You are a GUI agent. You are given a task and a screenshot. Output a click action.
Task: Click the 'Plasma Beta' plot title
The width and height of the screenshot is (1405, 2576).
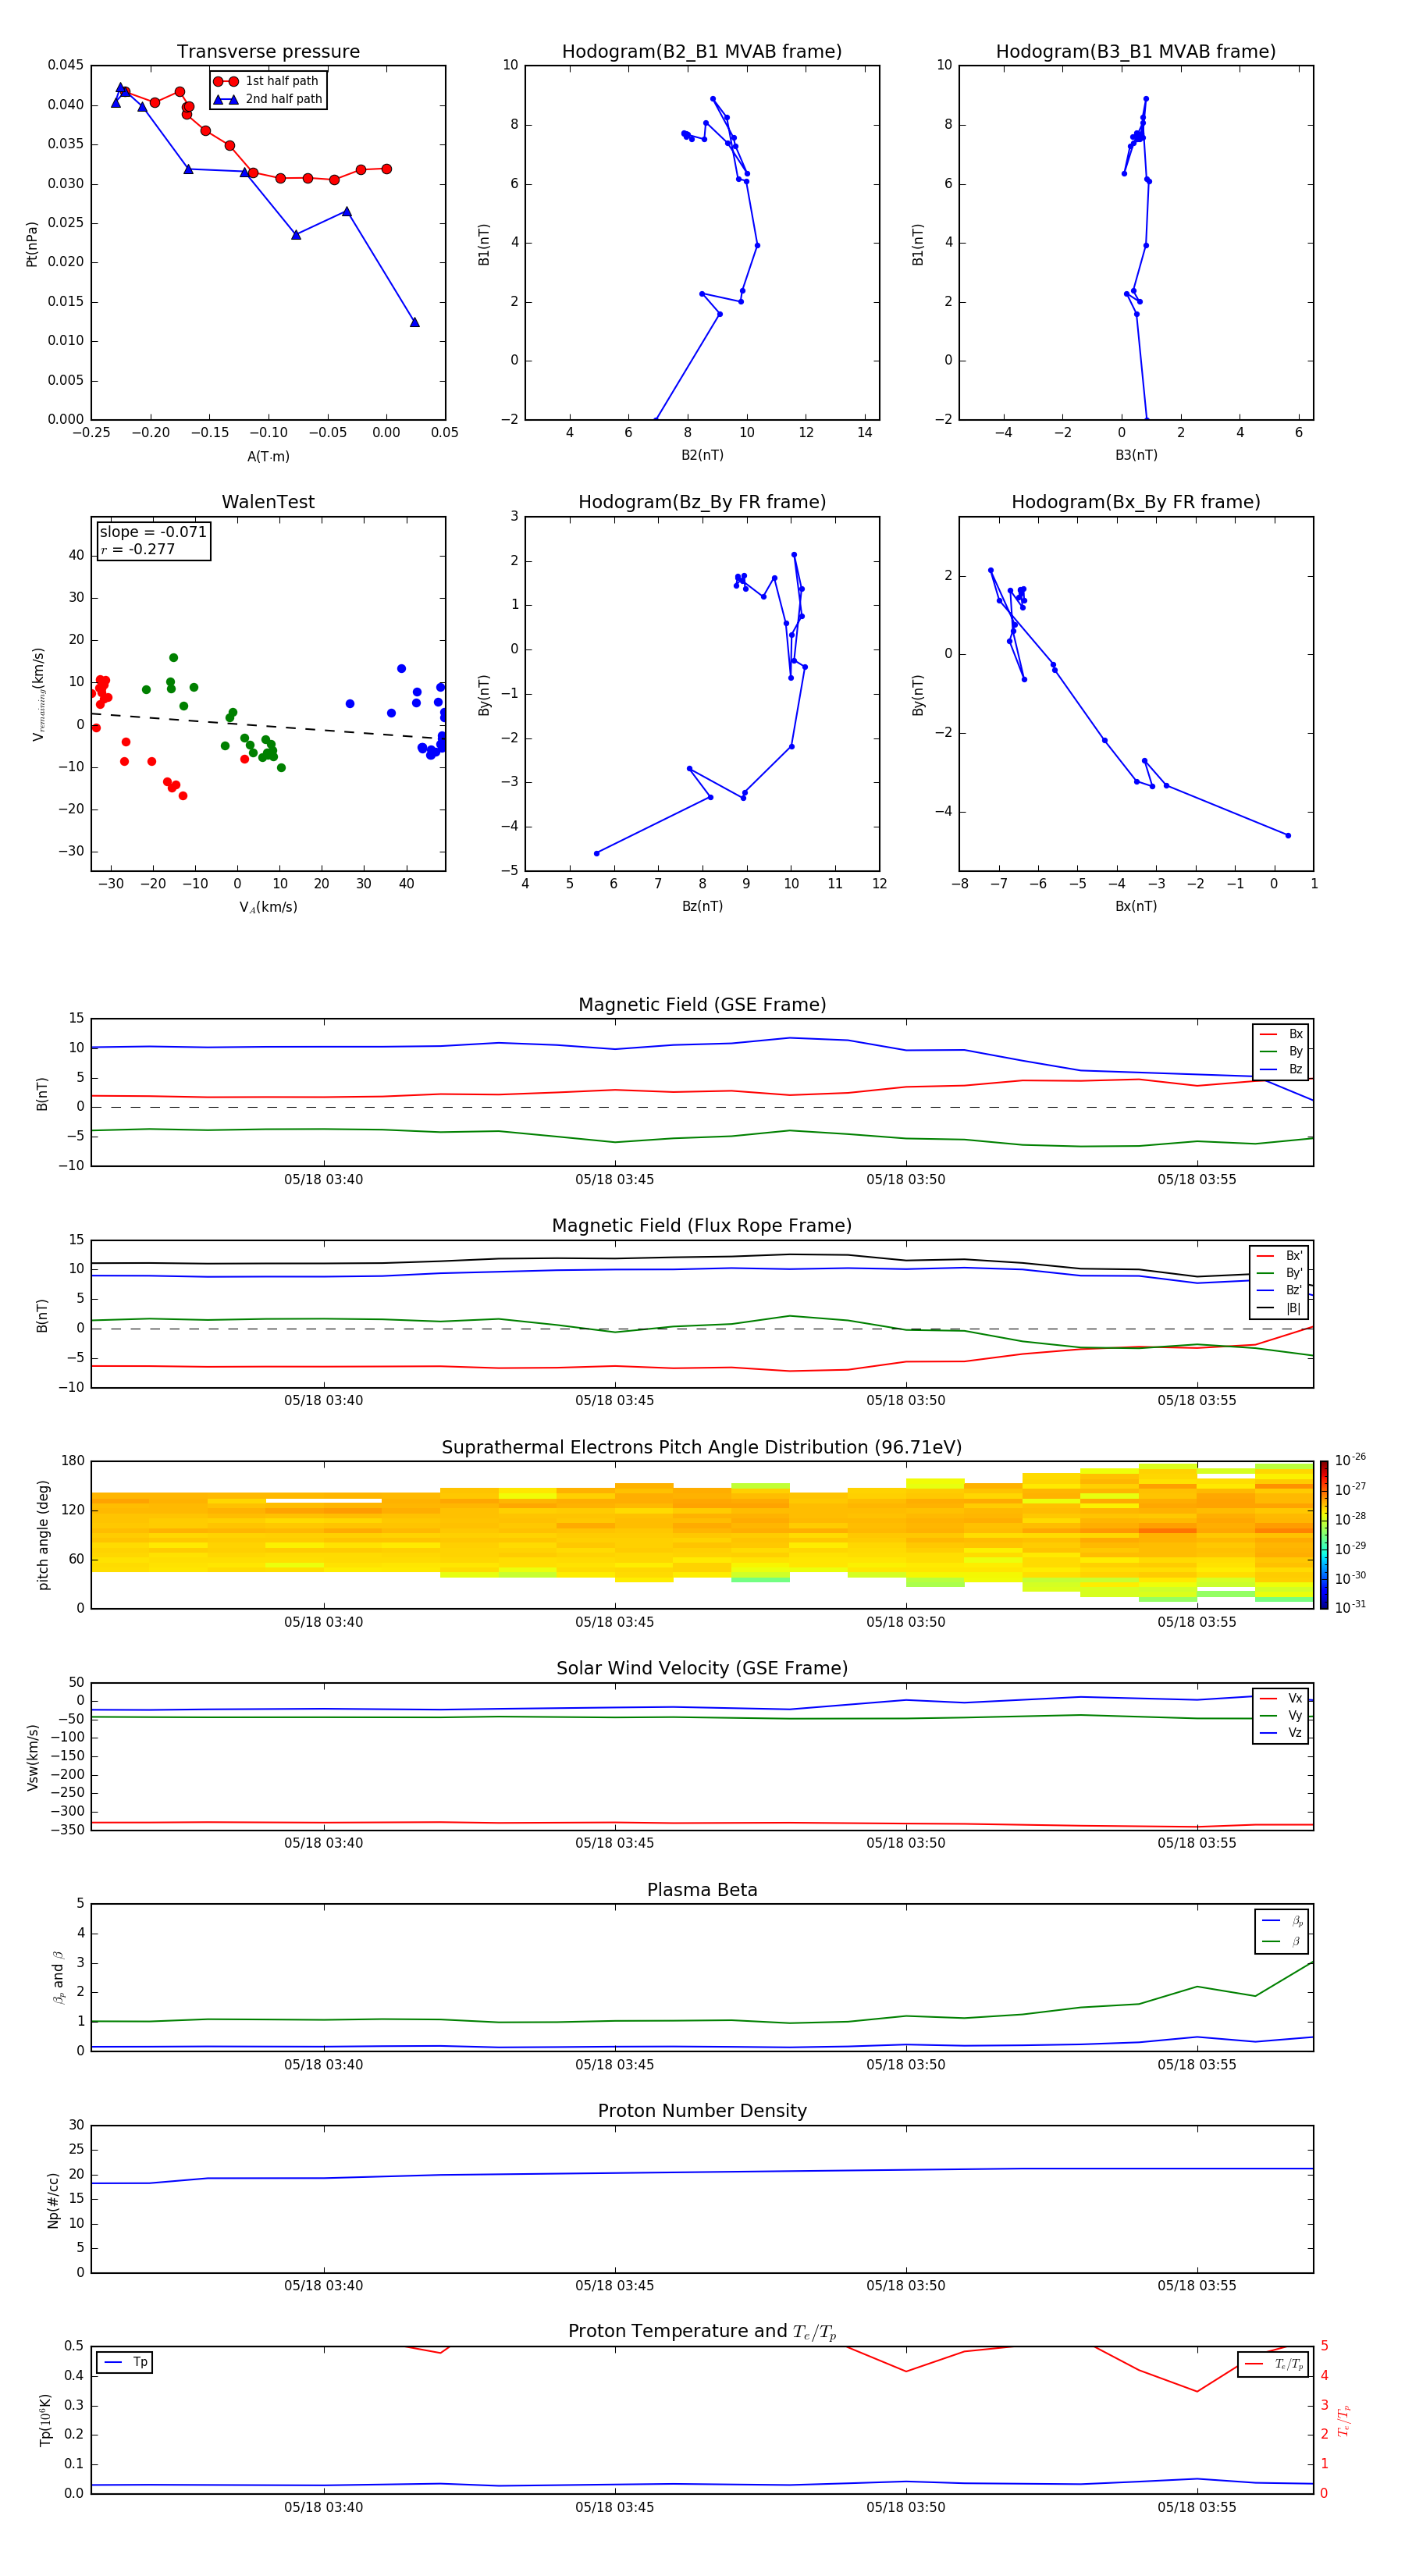[x=702, y=1891]
